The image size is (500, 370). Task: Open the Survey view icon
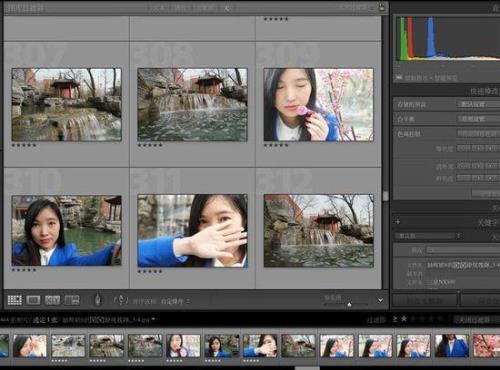pyautogui.click(x=72, y=300)
